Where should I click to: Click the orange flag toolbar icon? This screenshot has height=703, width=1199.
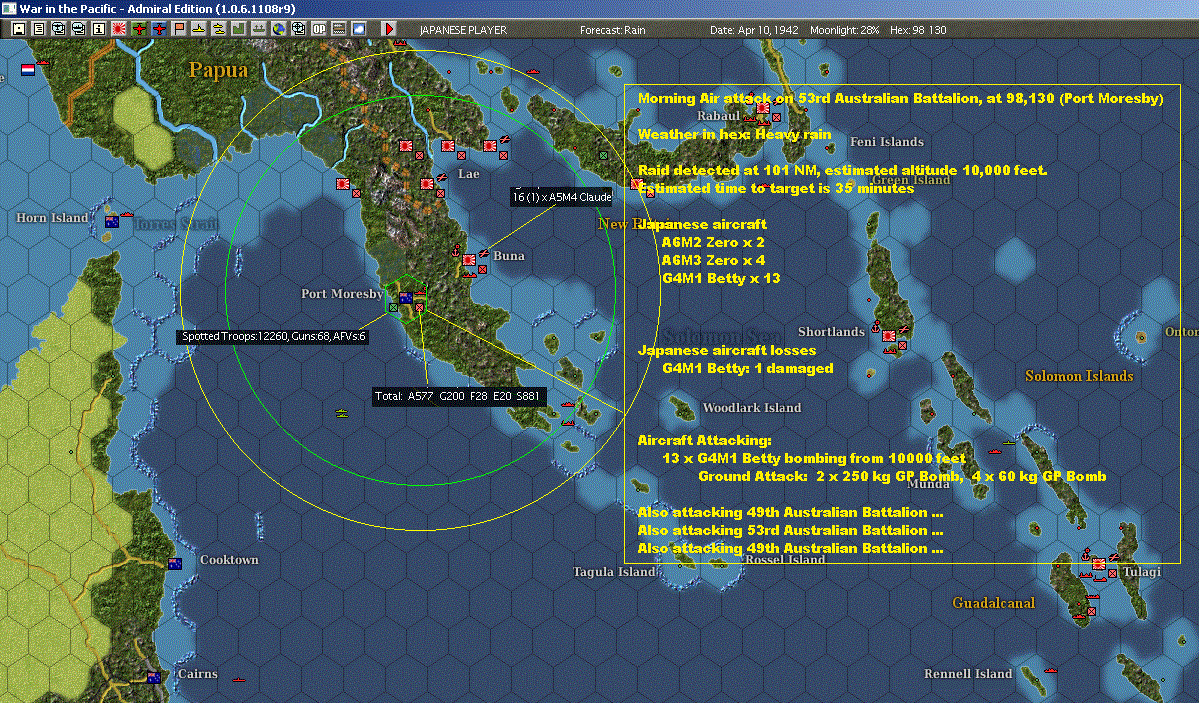tap(179, 29)
